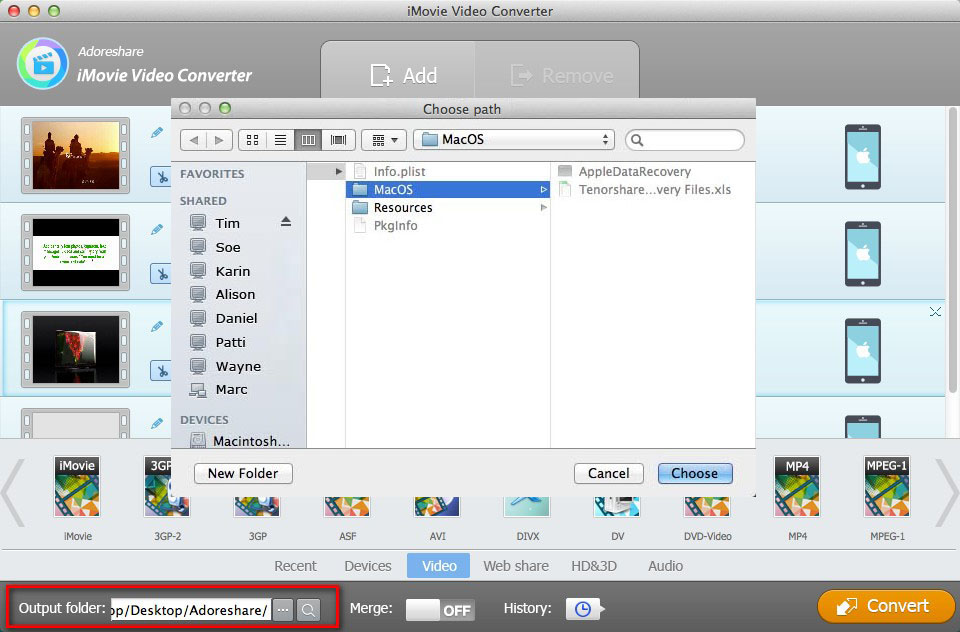
Task: Choose the DIVX format icon
Action: (x=527, y=506)
